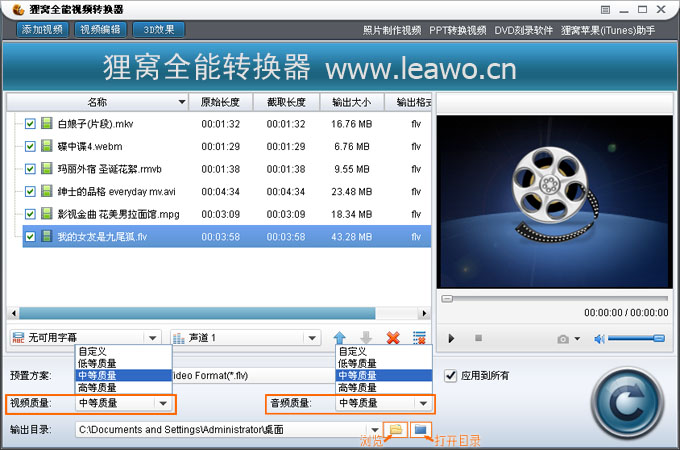Click the 原始长度 column header
Screen dimensions: 680x450
pos(220,102)
